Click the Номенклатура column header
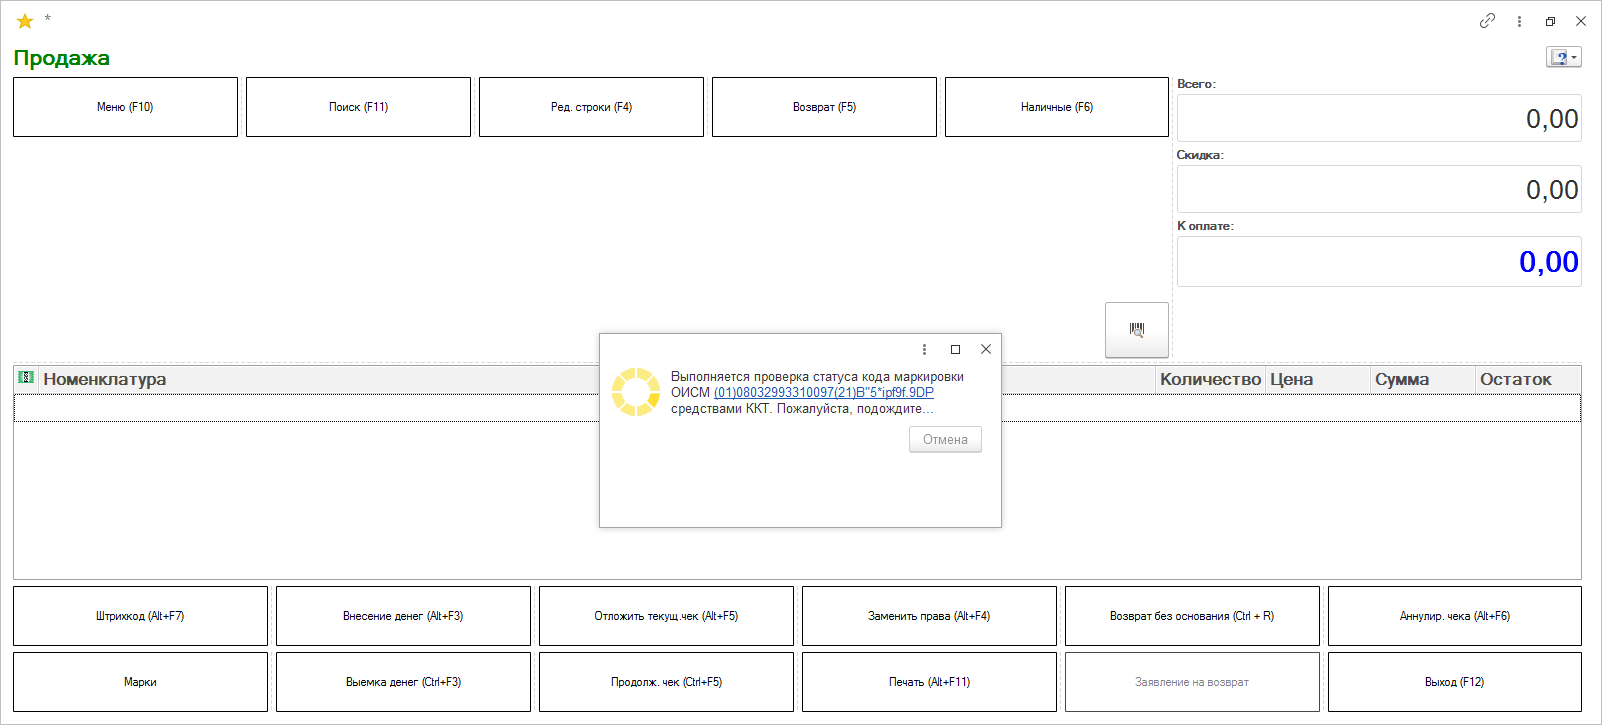 point(105,379)
